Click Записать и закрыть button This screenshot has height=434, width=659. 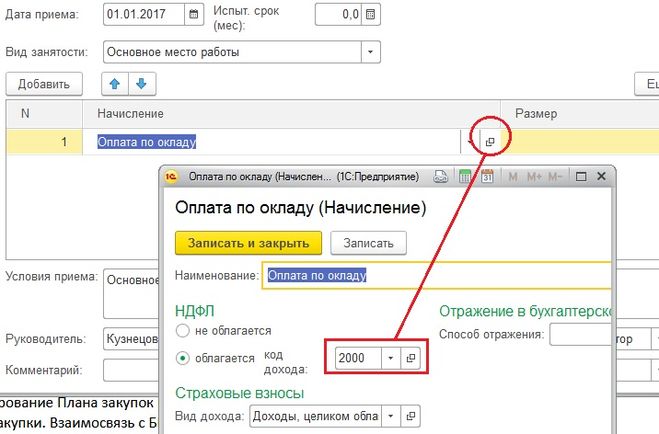coord(248,243)
